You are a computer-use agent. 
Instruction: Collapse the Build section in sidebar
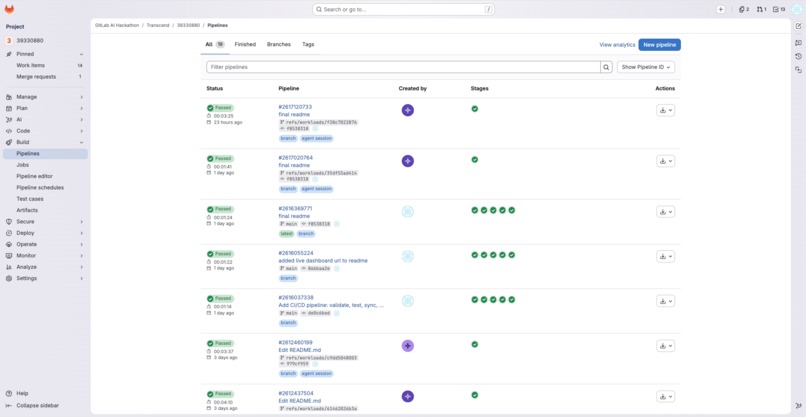point(45,142)
